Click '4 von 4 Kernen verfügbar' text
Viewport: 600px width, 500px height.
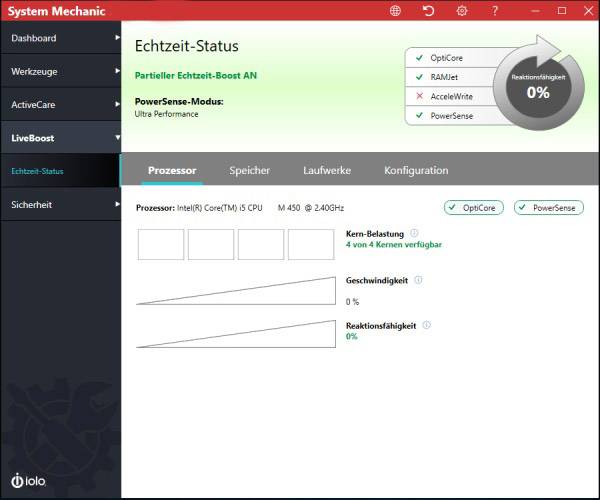coord(394,244)
